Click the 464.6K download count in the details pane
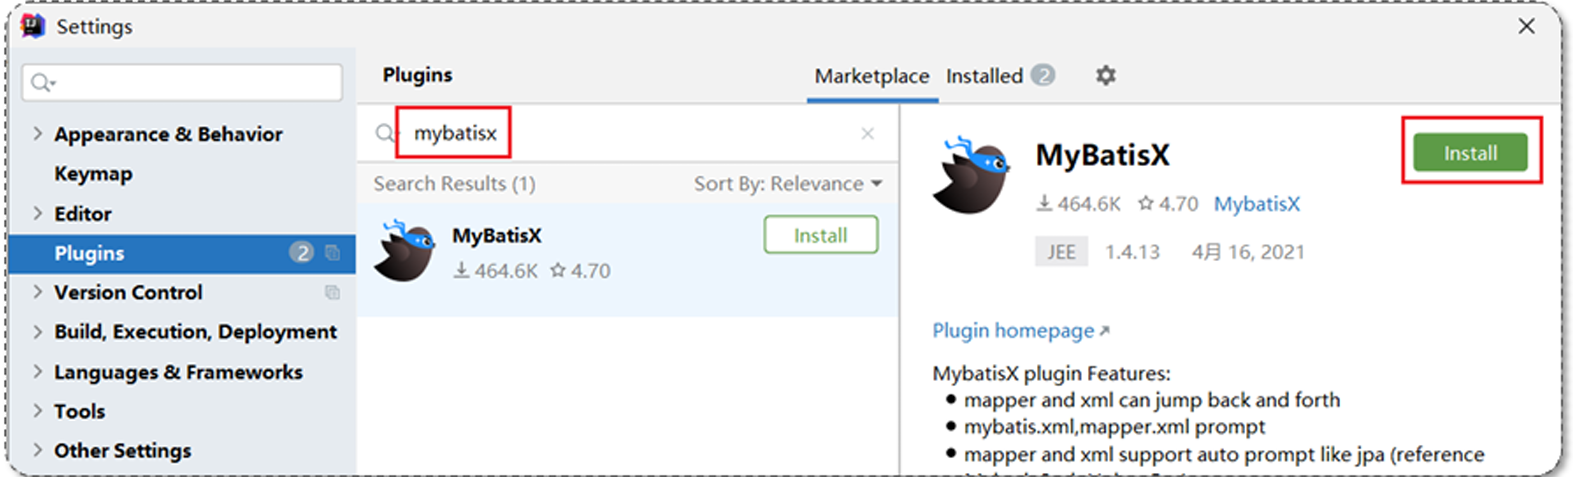The width and height of the screenshot is (1573, 477). (1078, 204)
